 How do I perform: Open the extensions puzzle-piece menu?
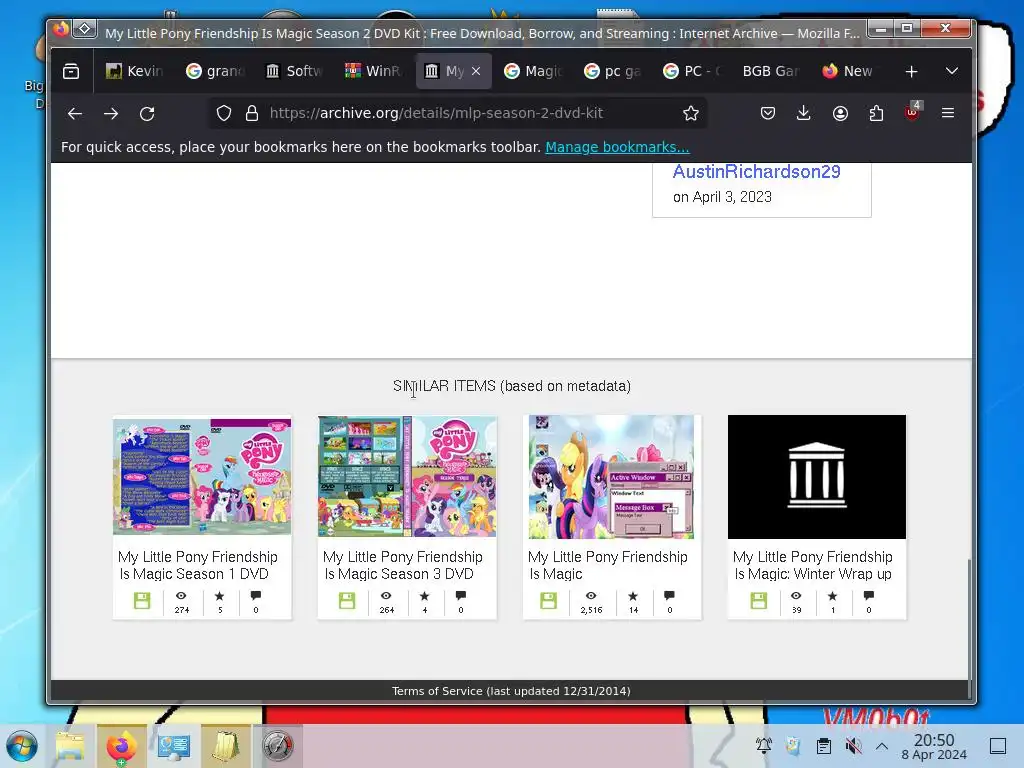coord(876,114)
